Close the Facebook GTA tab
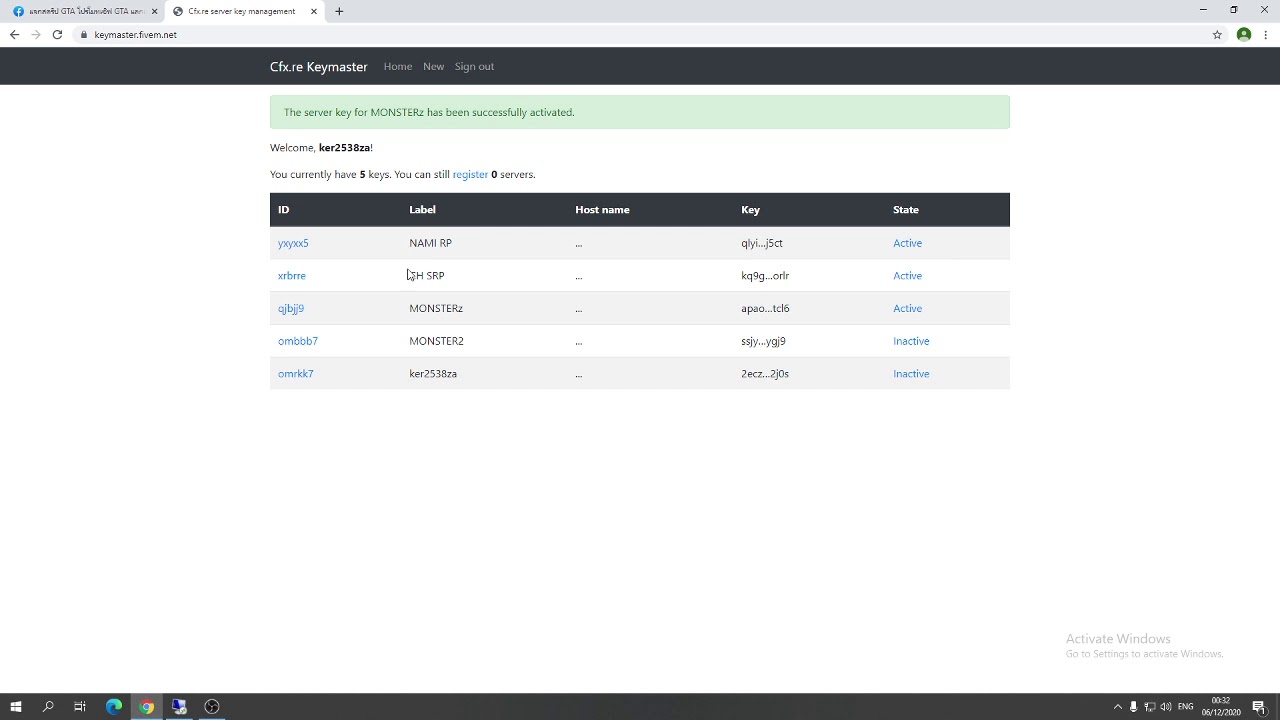 click(154, 11)
